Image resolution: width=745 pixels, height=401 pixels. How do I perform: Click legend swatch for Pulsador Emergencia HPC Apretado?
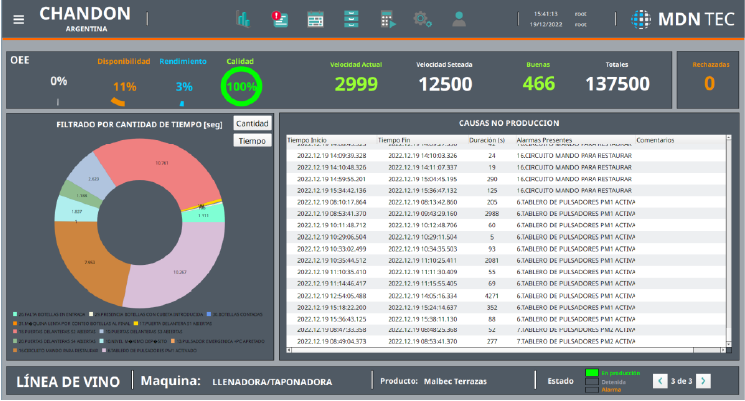tap(173, 341)
